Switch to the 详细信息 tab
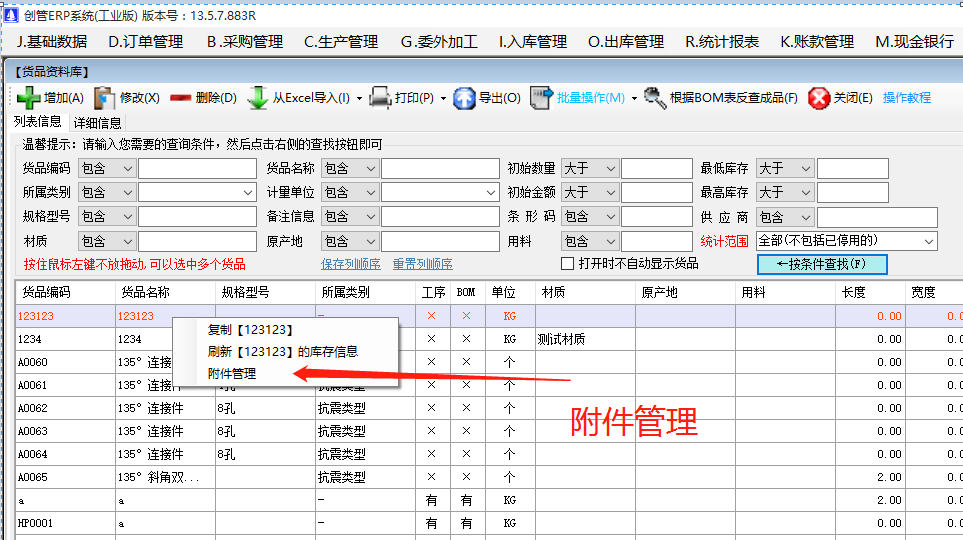The width and height of the screenshot is (963, 540). click(x=98, y=123)
